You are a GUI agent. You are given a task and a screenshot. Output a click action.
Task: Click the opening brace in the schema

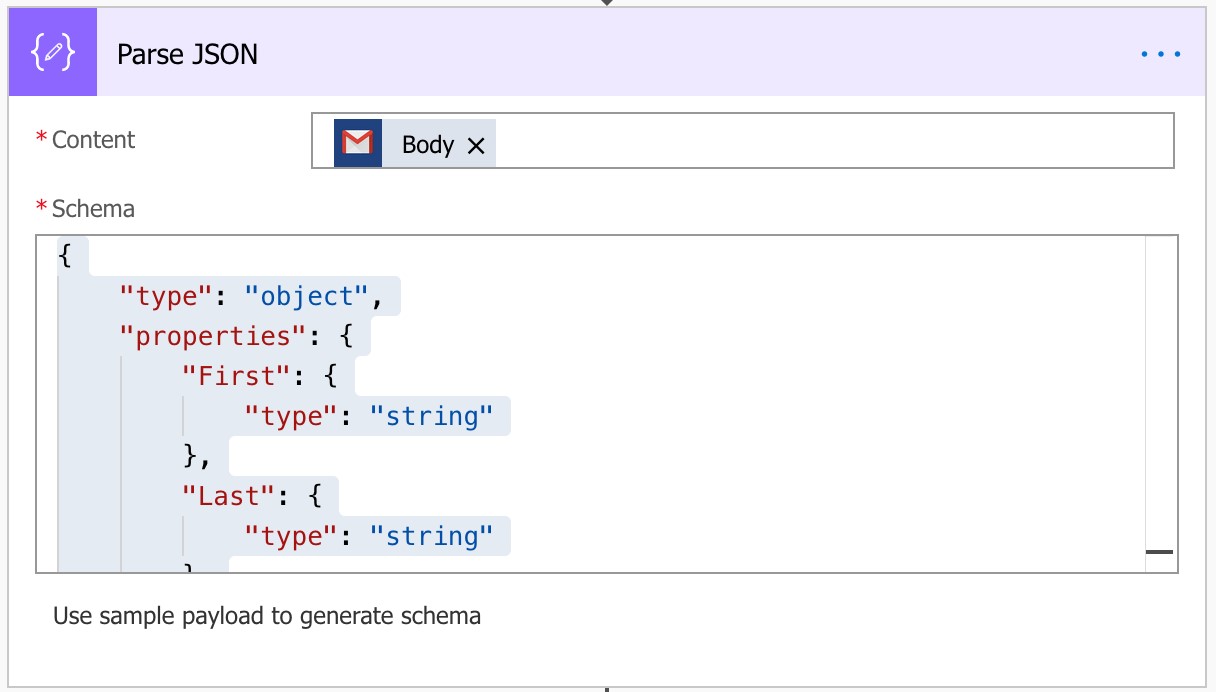(64, 256)
